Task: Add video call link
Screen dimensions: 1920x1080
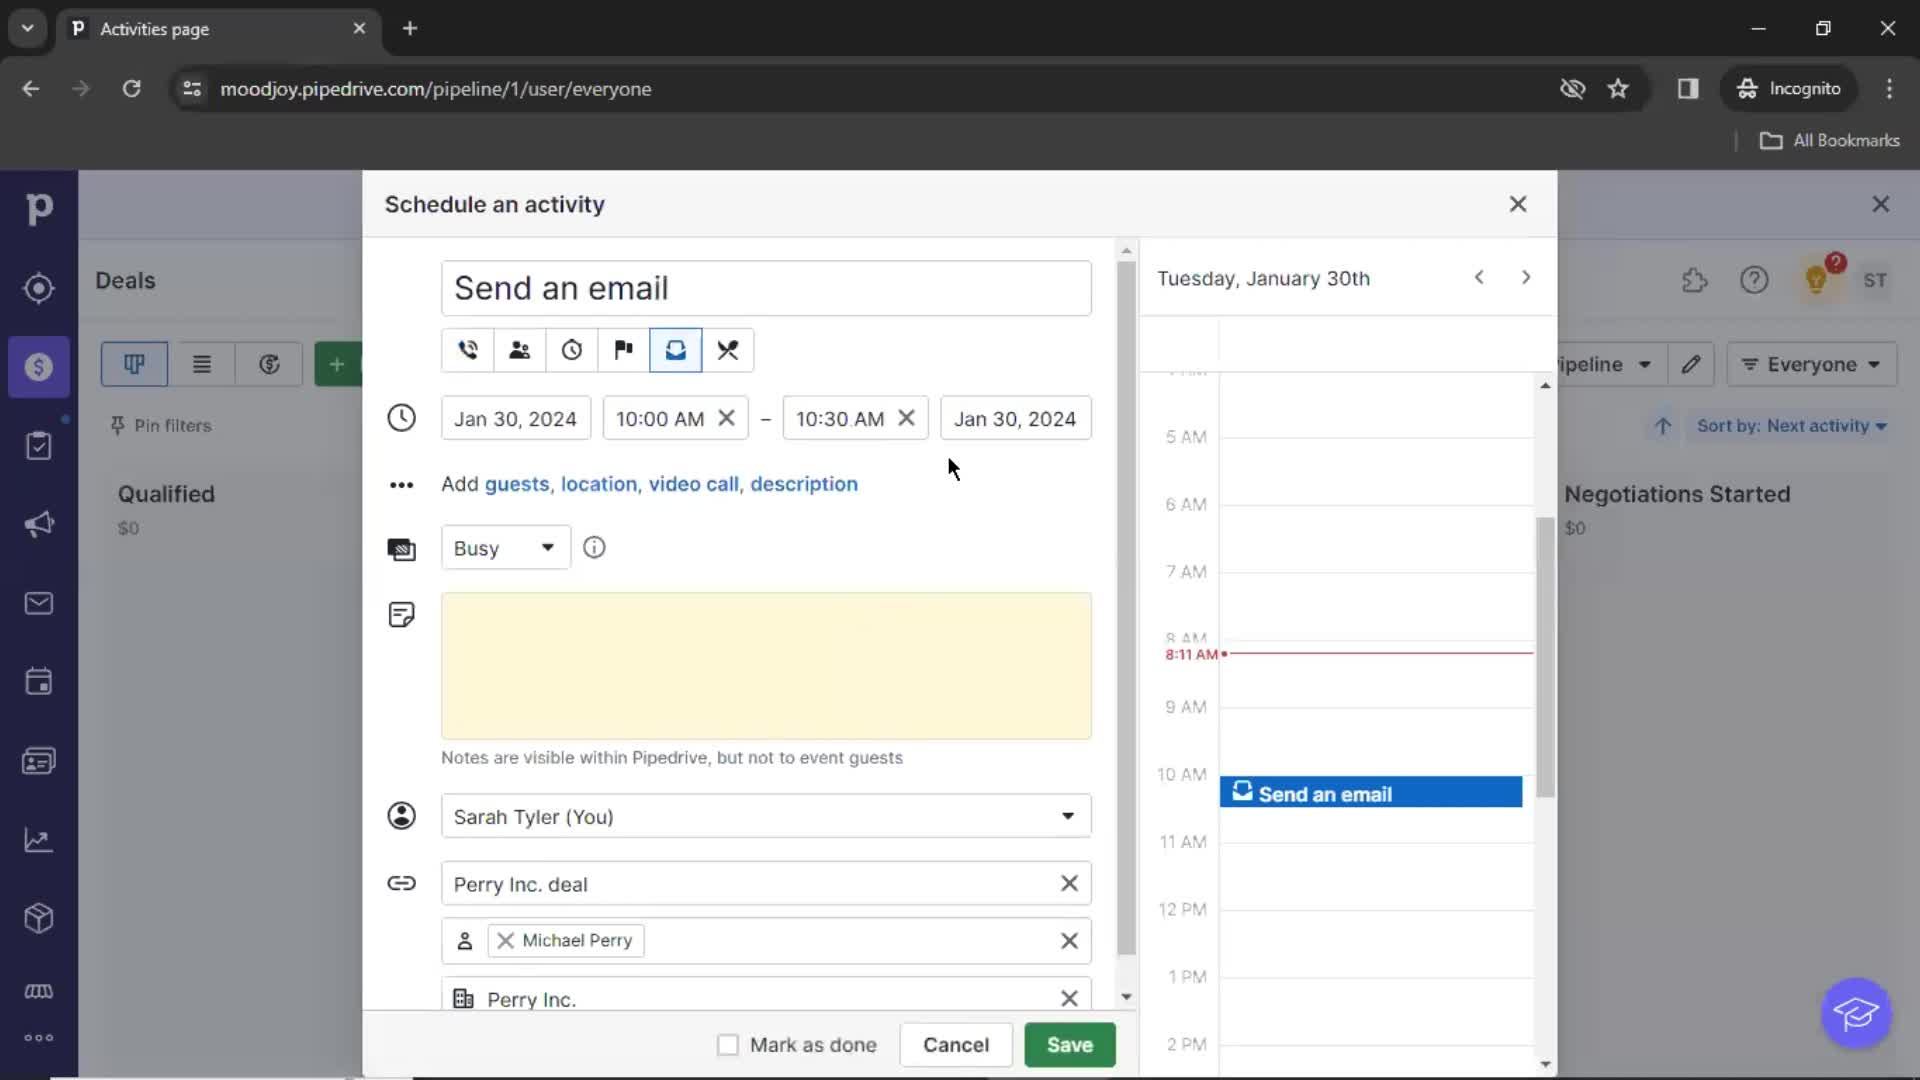Action: [693, 484]
